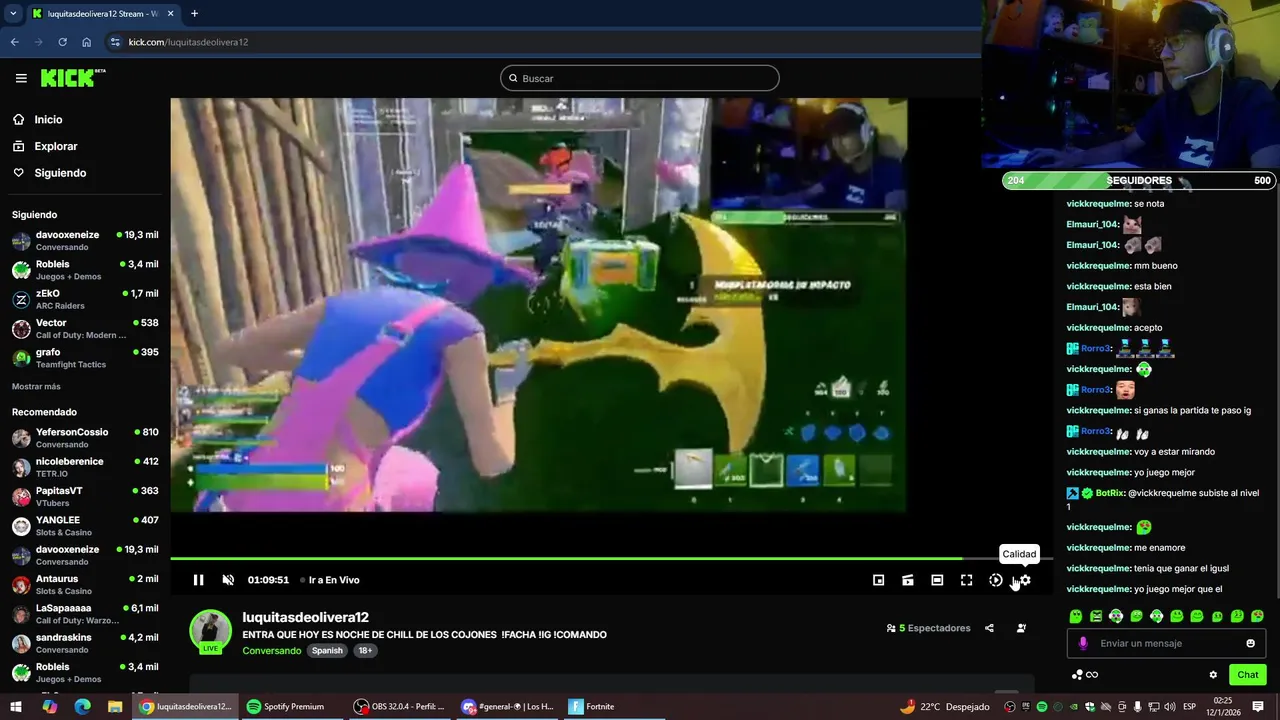This screenshot has width=1280, height=720.
Task: Pause the stream video
Action: [198, 580]
